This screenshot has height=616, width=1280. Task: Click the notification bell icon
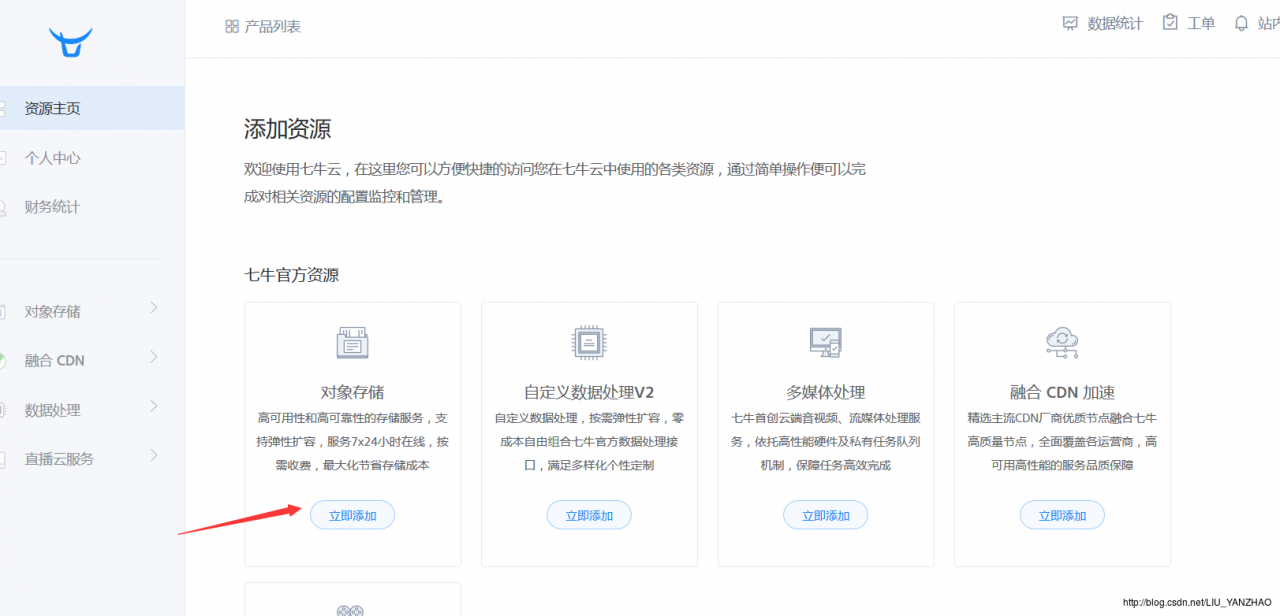[1241, 23]
